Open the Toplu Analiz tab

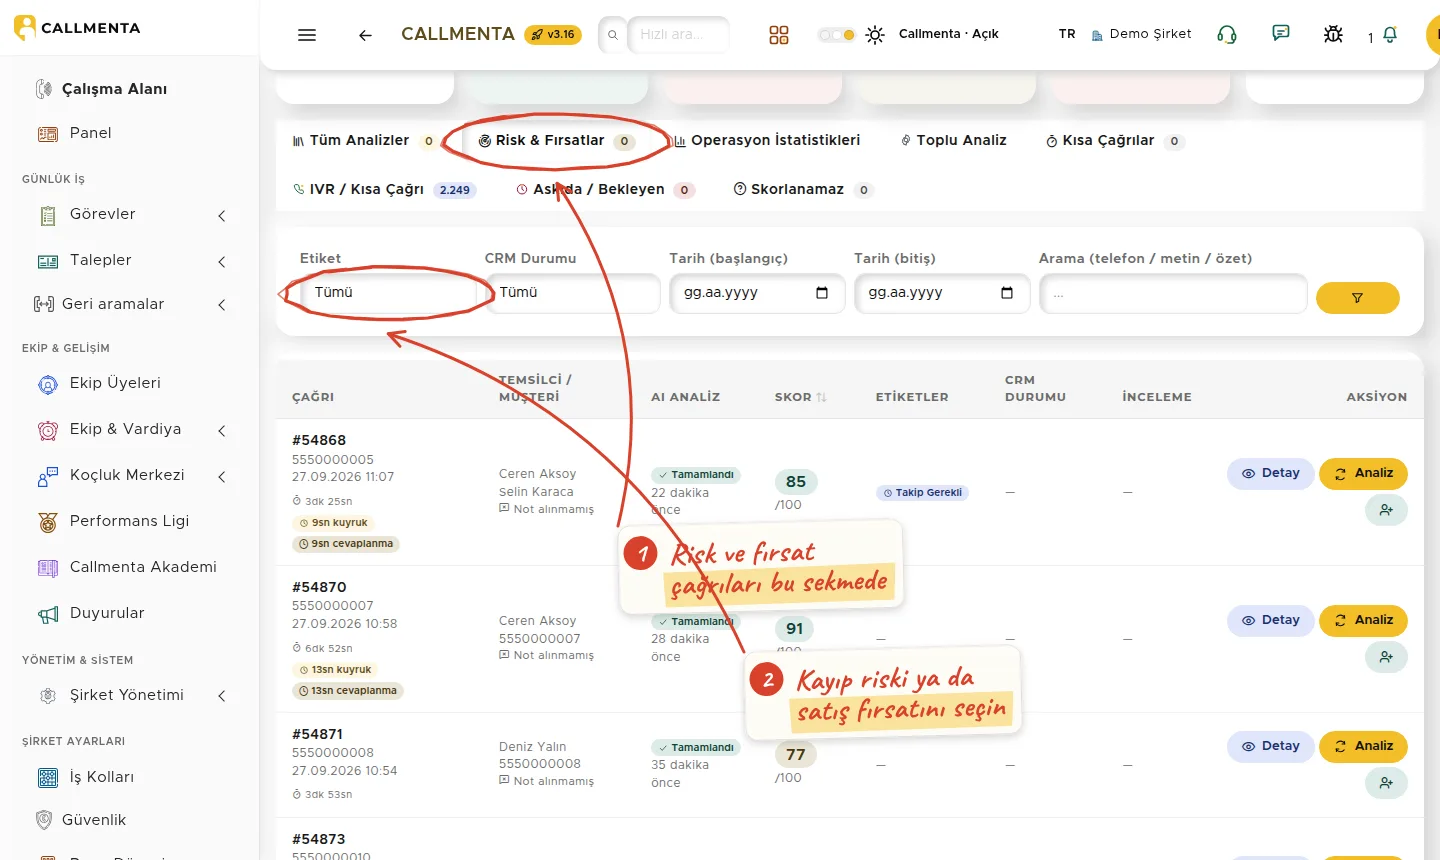point(953,141)
